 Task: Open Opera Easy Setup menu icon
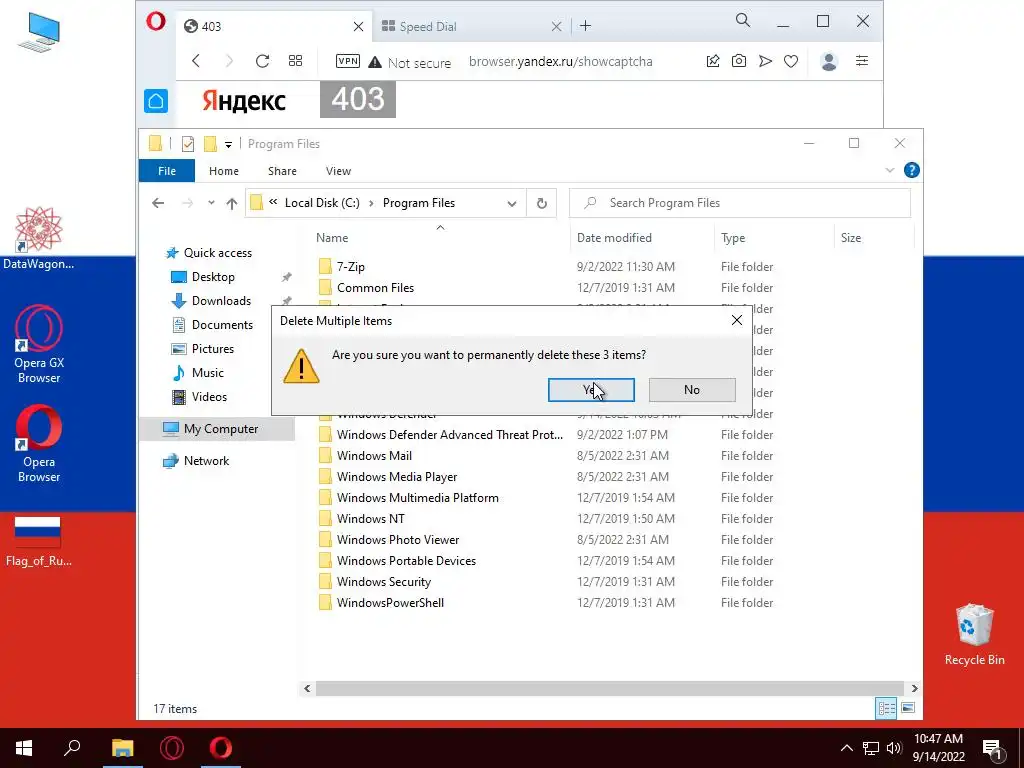click(x=862, y=61)
